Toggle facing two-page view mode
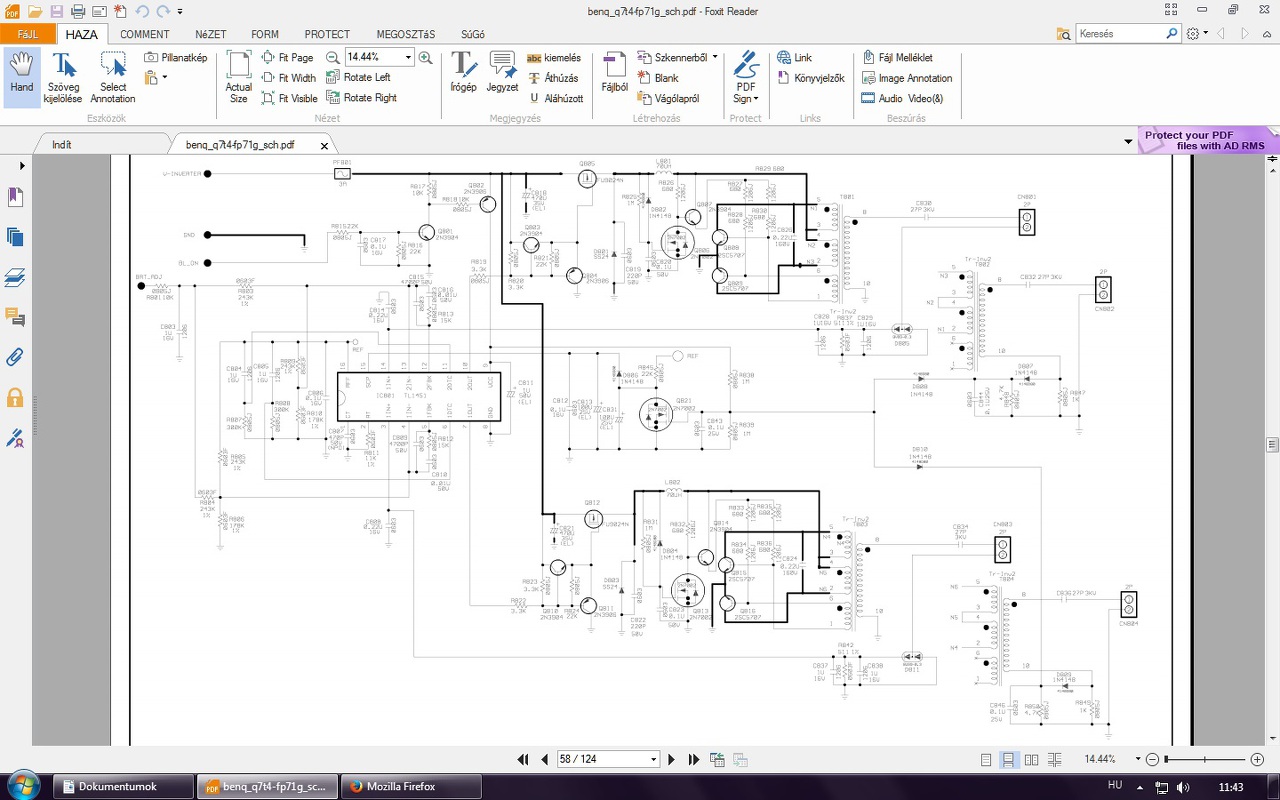This screenshot has height=800, width=1280. click(x=1031, y=760)
